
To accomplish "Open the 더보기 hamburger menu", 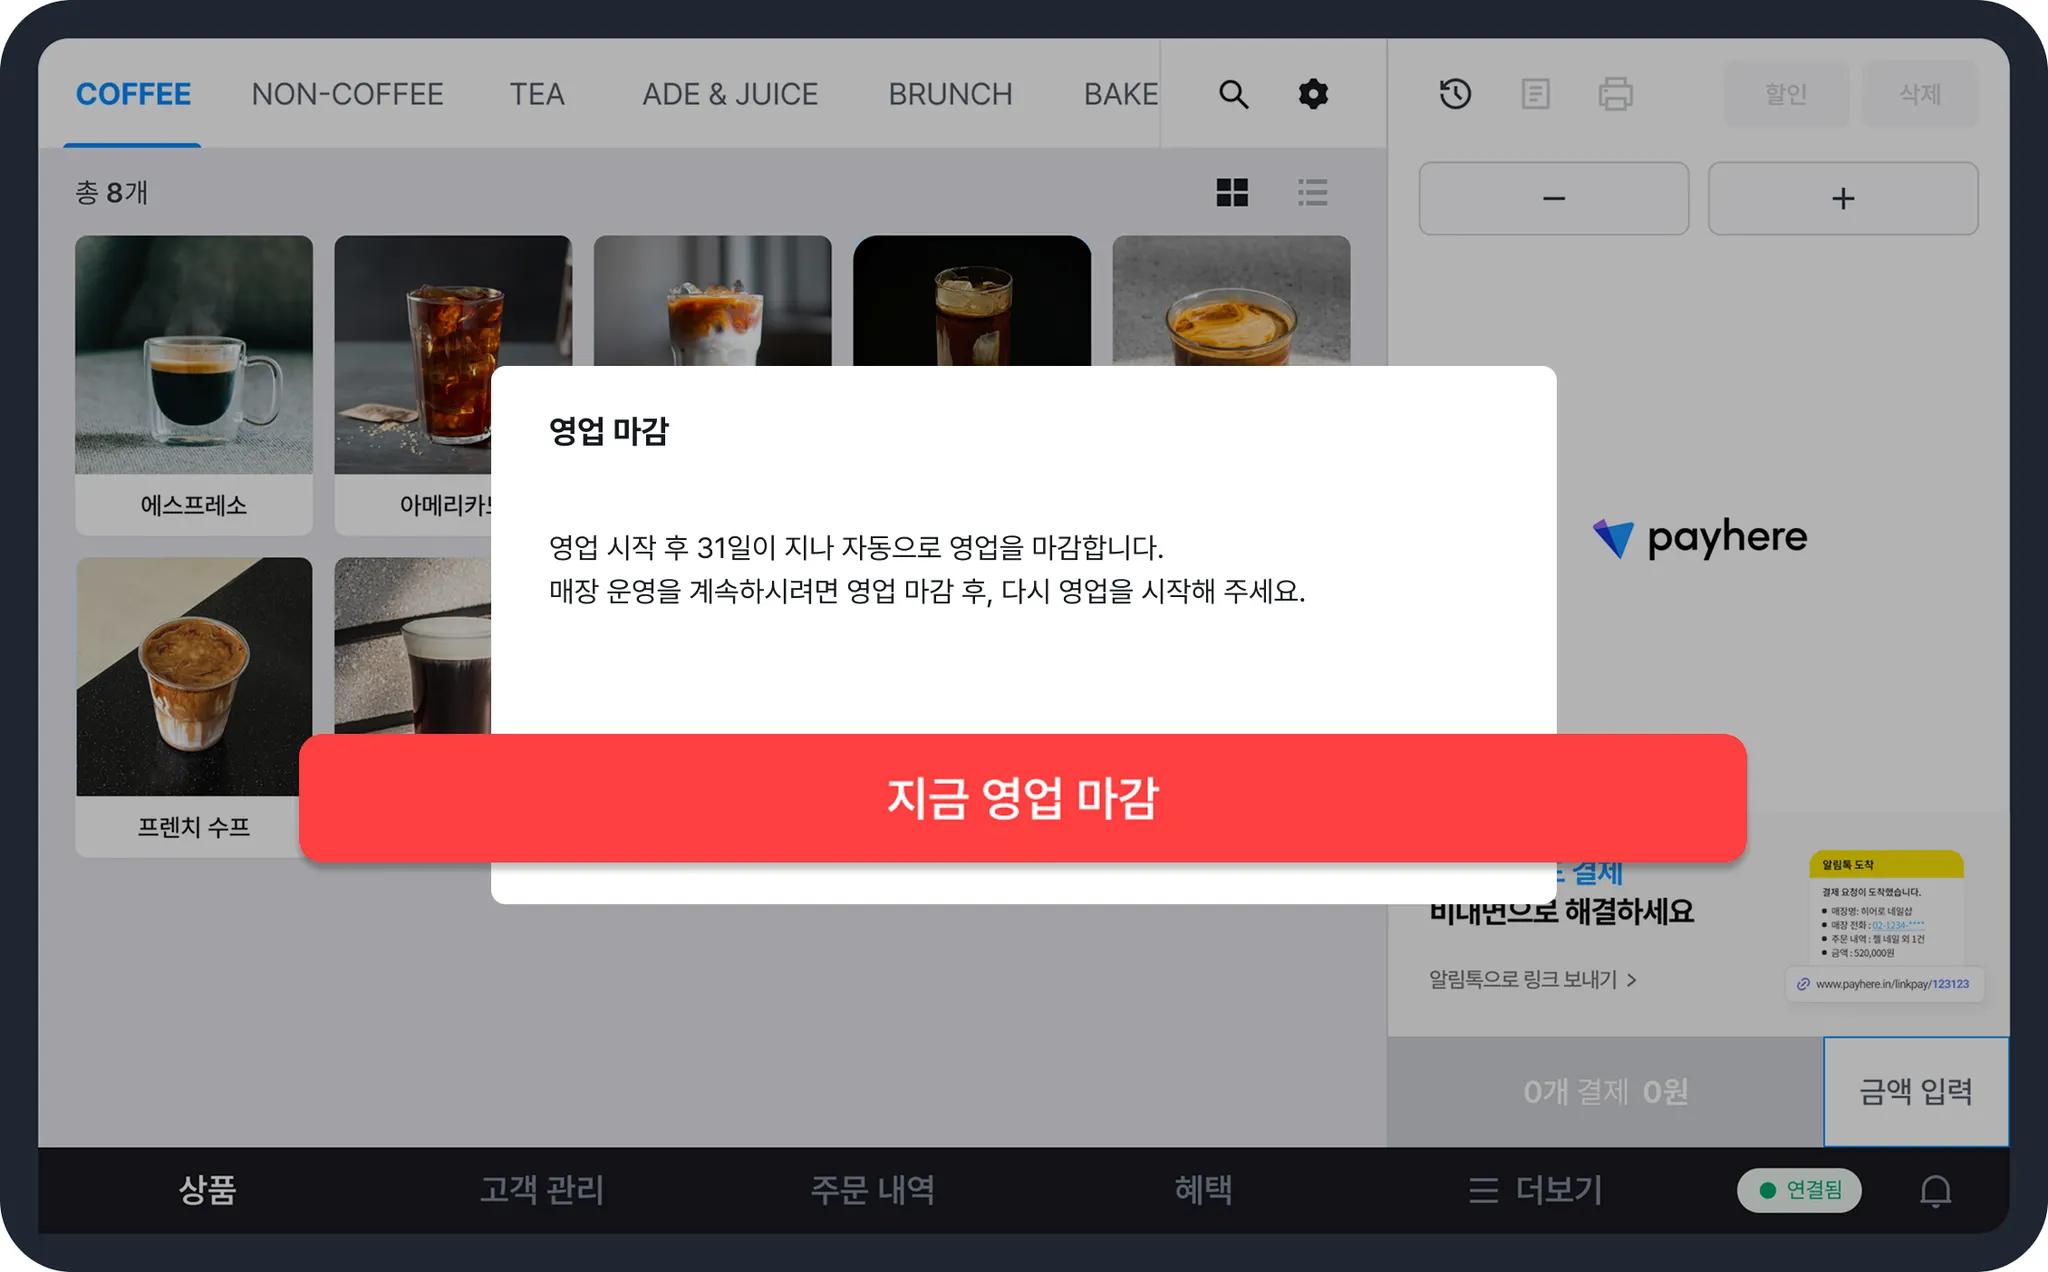I will (x=1536, y=1190).
